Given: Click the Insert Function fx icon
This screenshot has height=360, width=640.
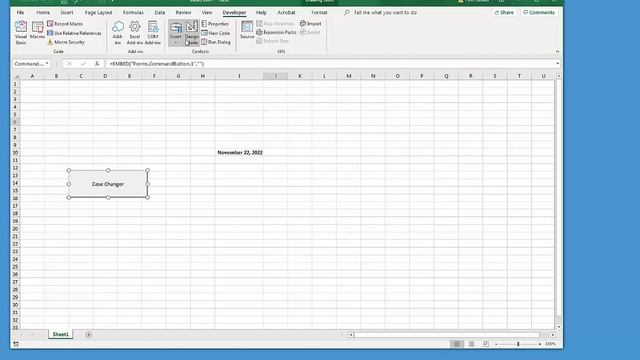Looking at the screenshot, I should [x=97, y=64].
